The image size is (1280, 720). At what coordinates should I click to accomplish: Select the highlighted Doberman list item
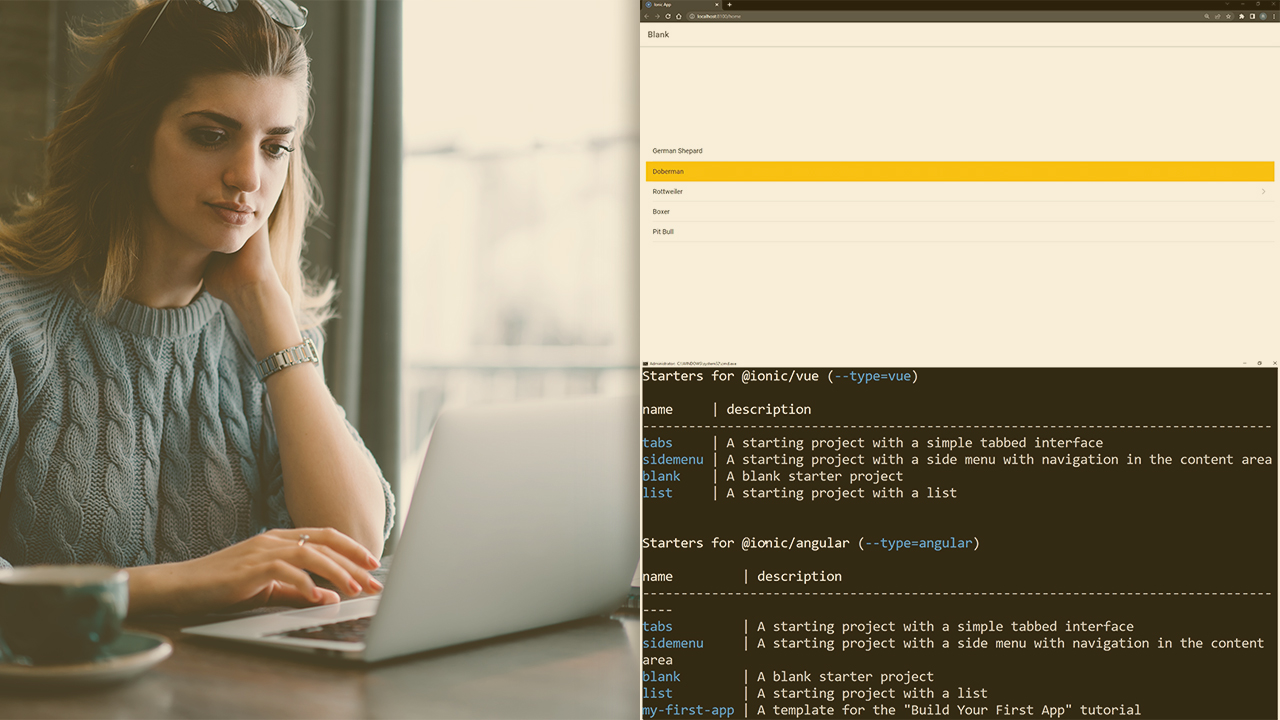tap(959, 171)
